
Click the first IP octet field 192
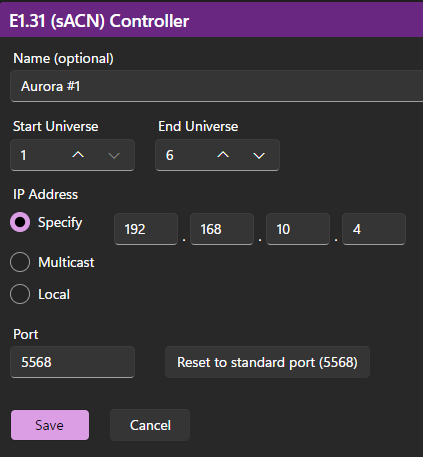click(146, 229)
